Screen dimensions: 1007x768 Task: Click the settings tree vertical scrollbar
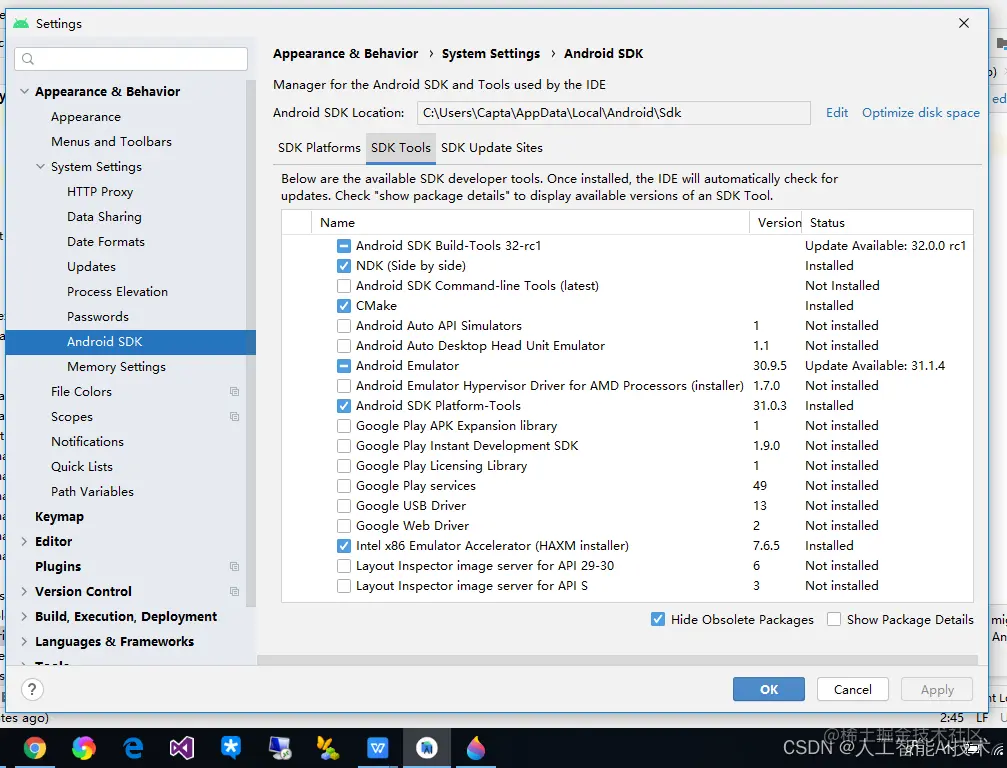(x=251, y=343)
